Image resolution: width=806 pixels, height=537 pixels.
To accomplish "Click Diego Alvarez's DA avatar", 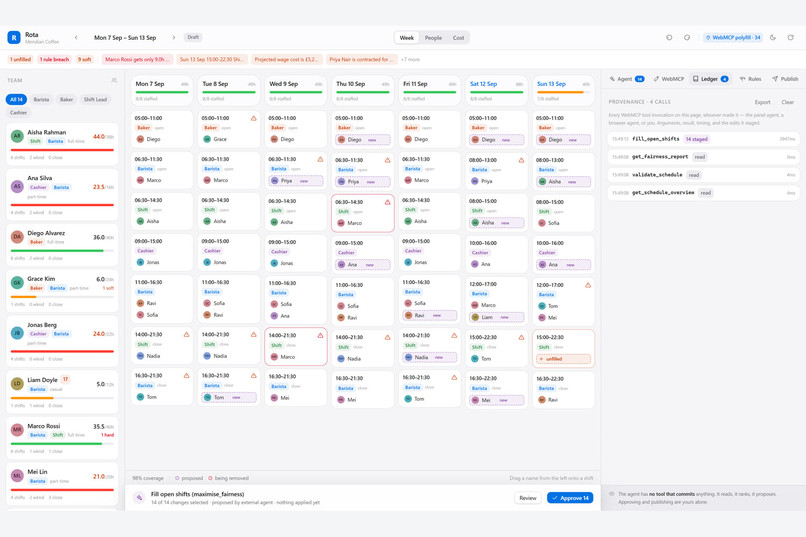I will point(17,237).
